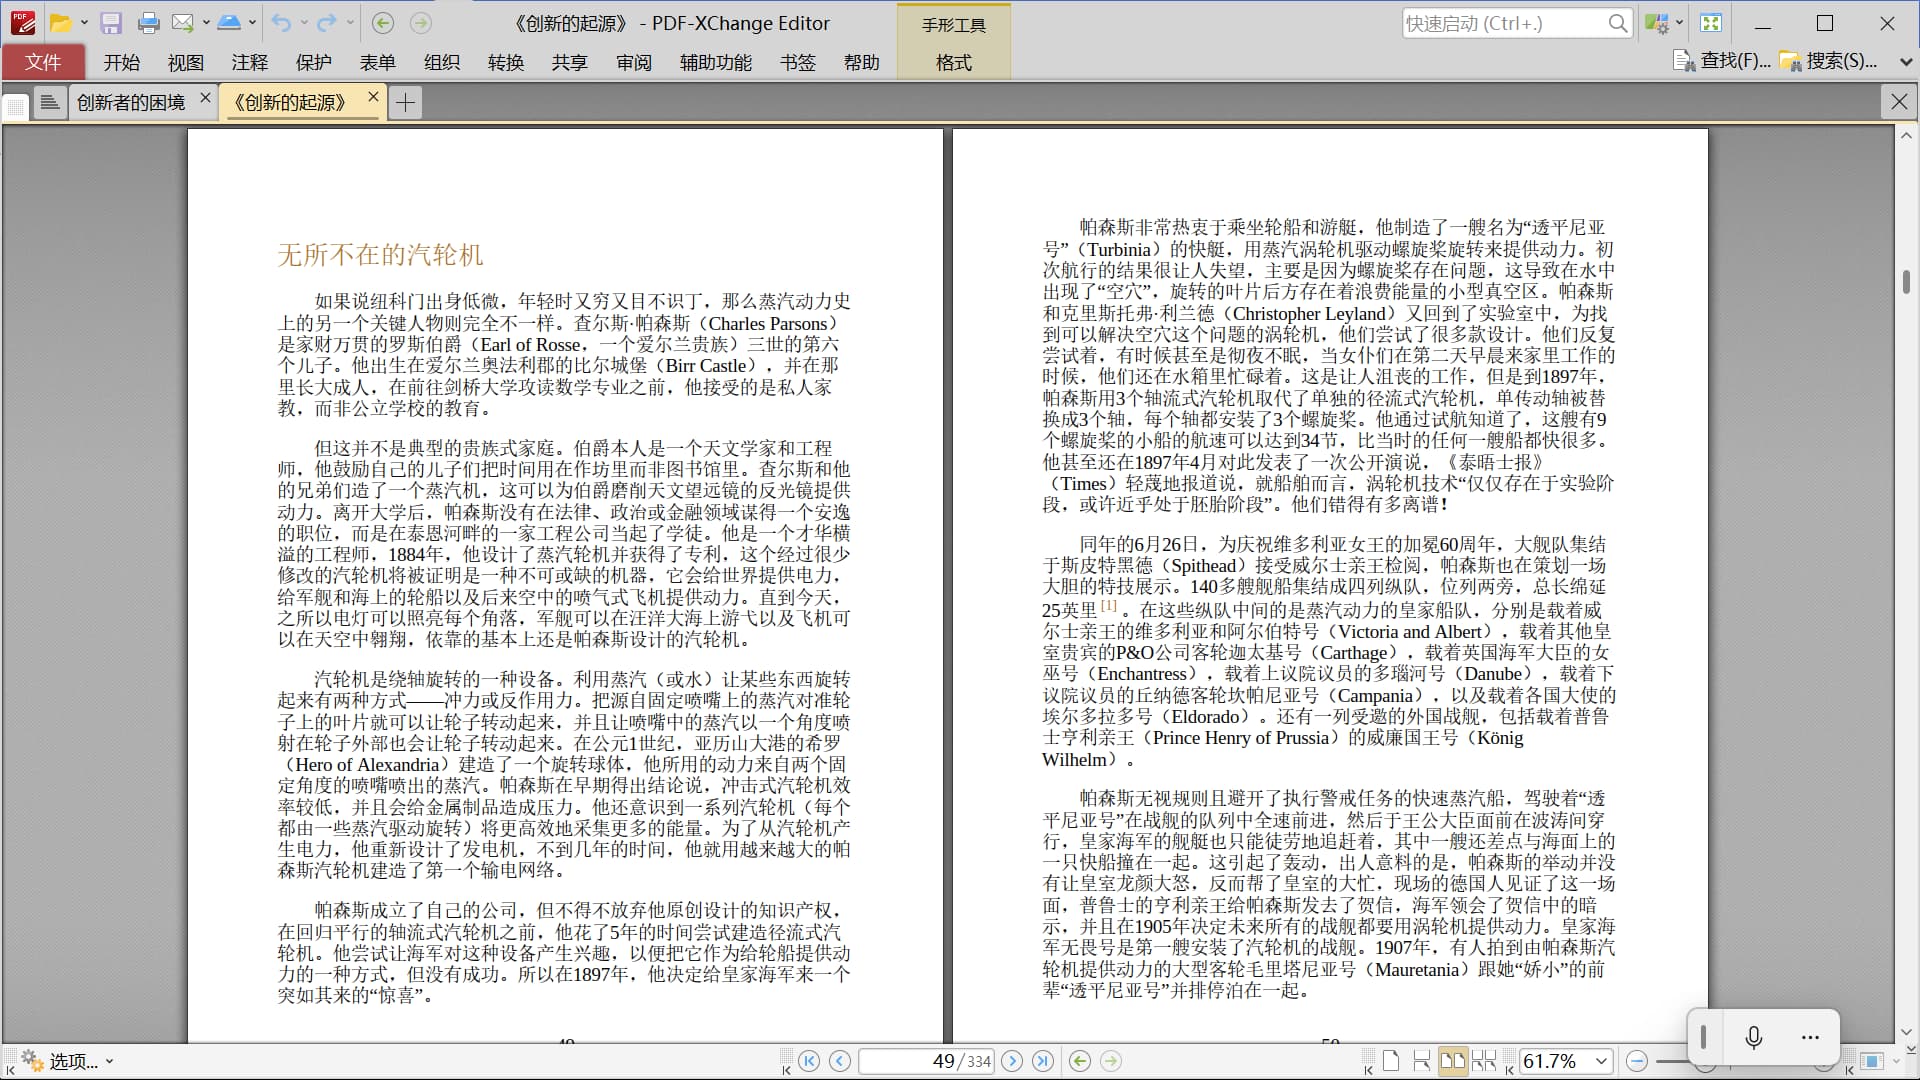Enable single page layout mode
The width and height of the screenshot is (1920, 1080).
(1391, 1061)
